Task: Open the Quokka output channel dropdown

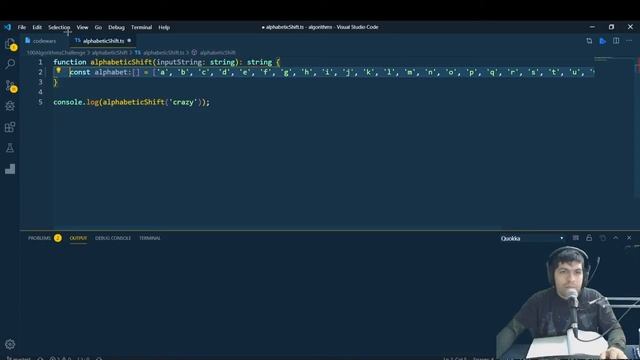Action: [x=532, y=238]
